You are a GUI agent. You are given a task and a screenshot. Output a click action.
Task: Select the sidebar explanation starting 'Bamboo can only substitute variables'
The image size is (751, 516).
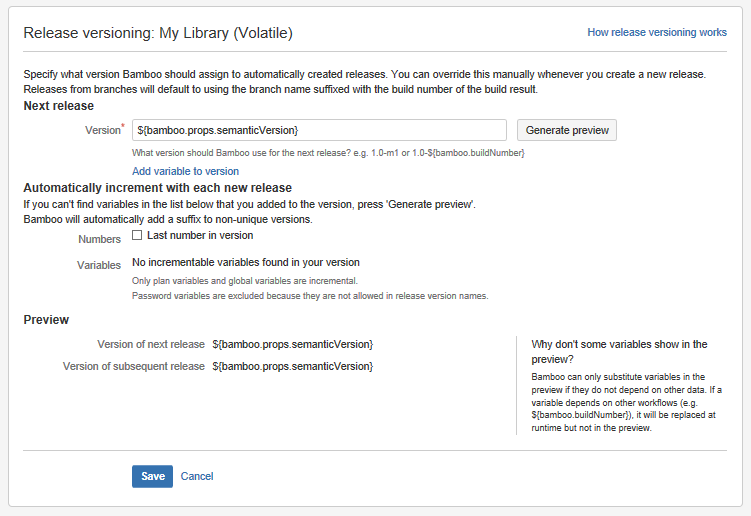pyautogui.click(x=626, y=402)
